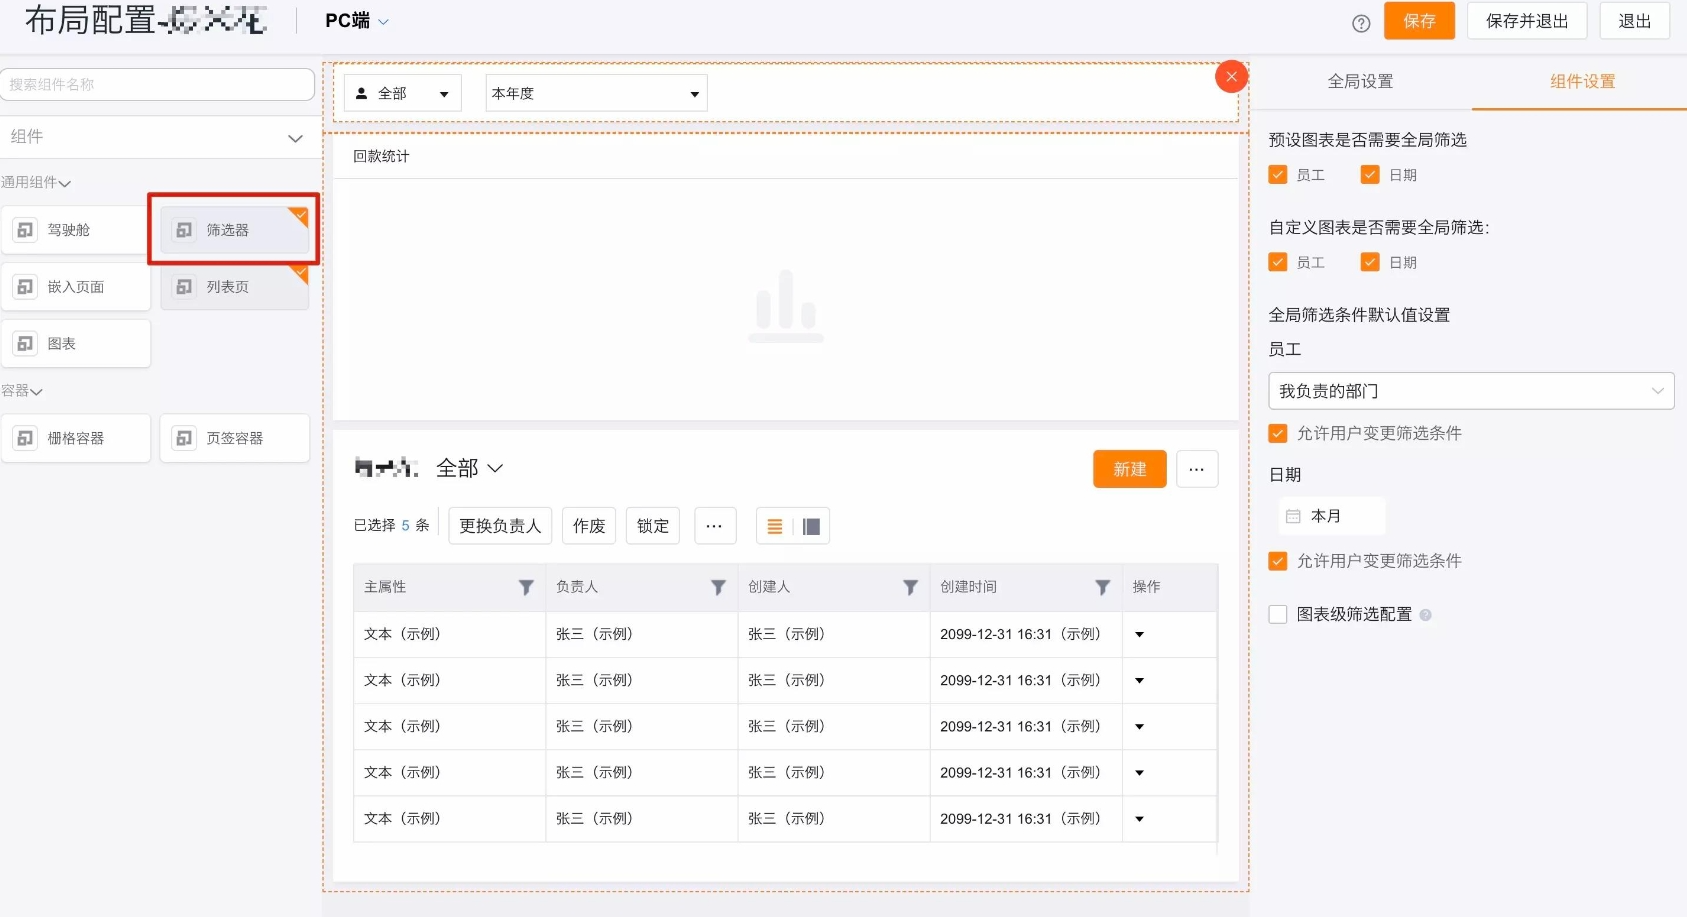Select the 列表页 component

234,287
